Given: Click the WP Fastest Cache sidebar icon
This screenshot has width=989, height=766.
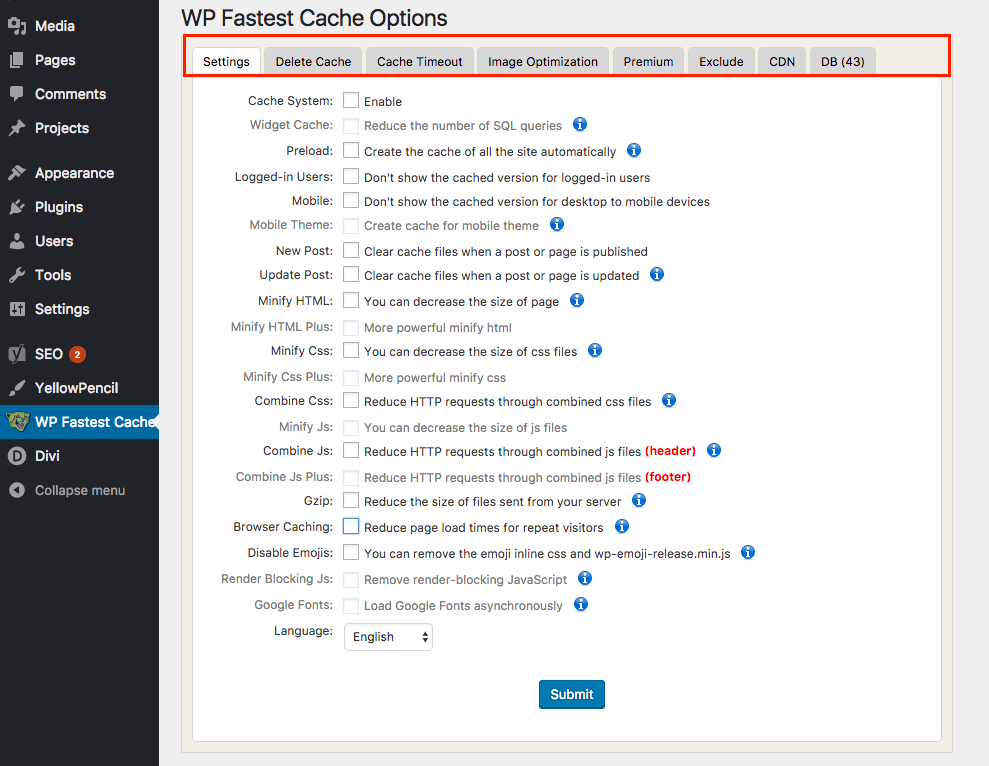Looking at the screenshot, I should tap(17, 422).
